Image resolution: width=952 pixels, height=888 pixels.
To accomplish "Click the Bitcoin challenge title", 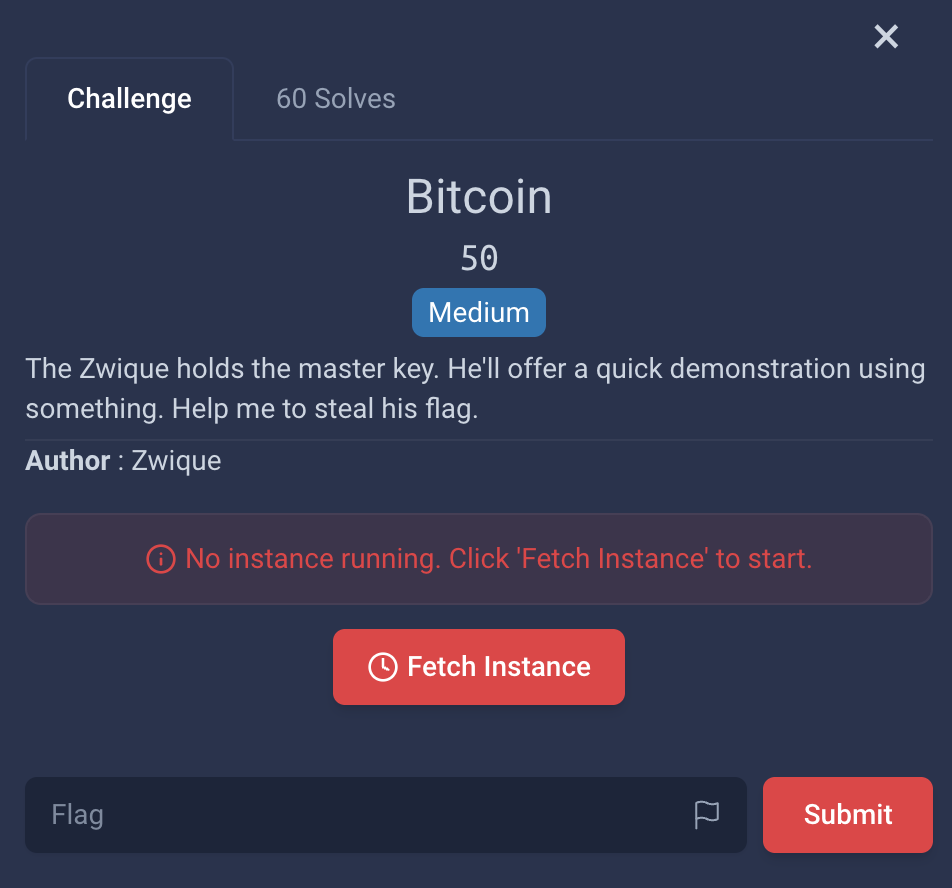I will click(479, 197).
